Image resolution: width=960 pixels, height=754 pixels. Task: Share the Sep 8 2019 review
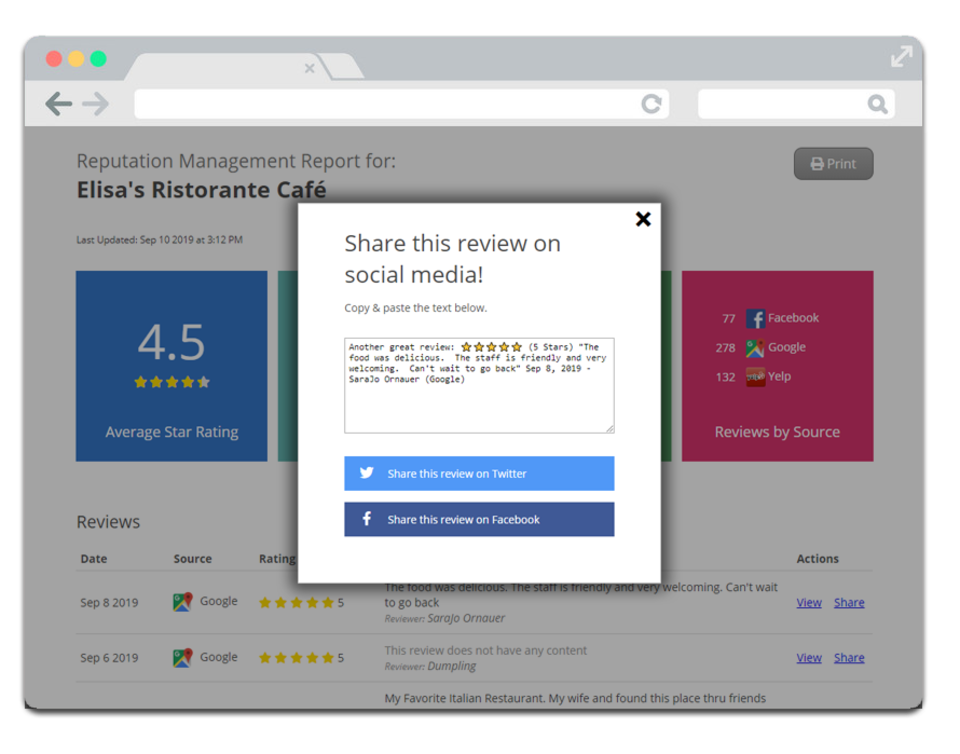coord(849,603)
